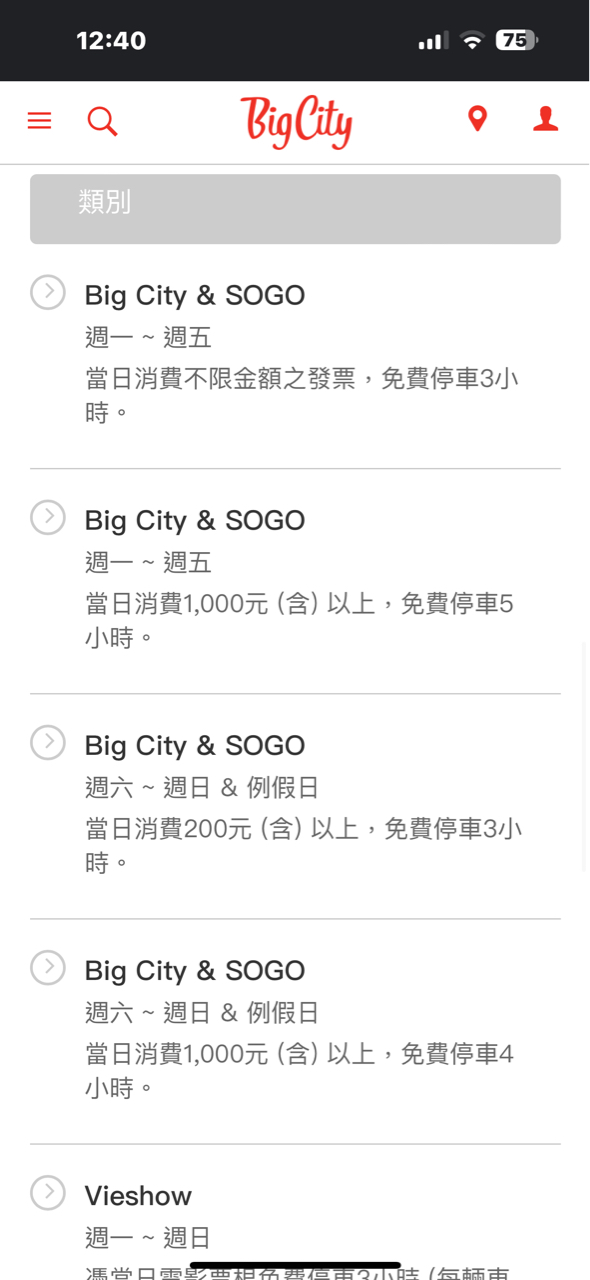590x1280 pixels.
Task: Expand the Vieshow entry chevron
Action: tap(47, 1192)
